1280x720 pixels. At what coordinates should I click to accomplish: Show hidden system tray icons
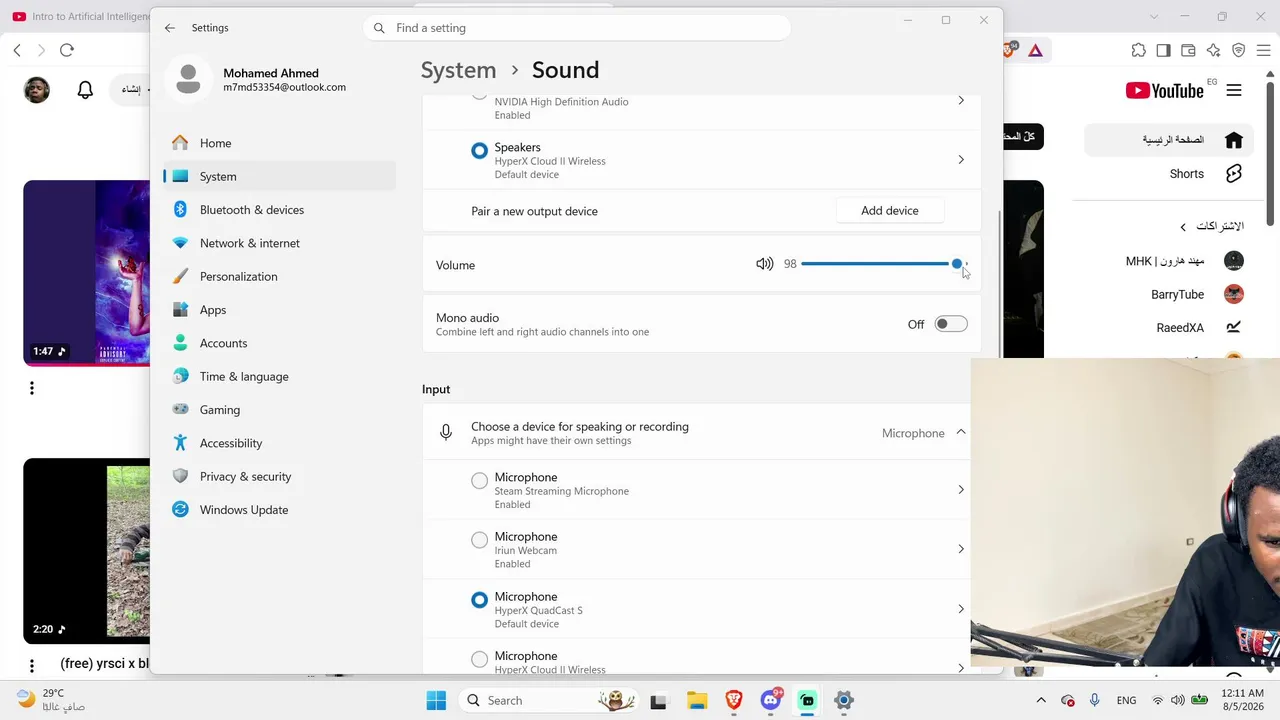[x=1040, y=700]
